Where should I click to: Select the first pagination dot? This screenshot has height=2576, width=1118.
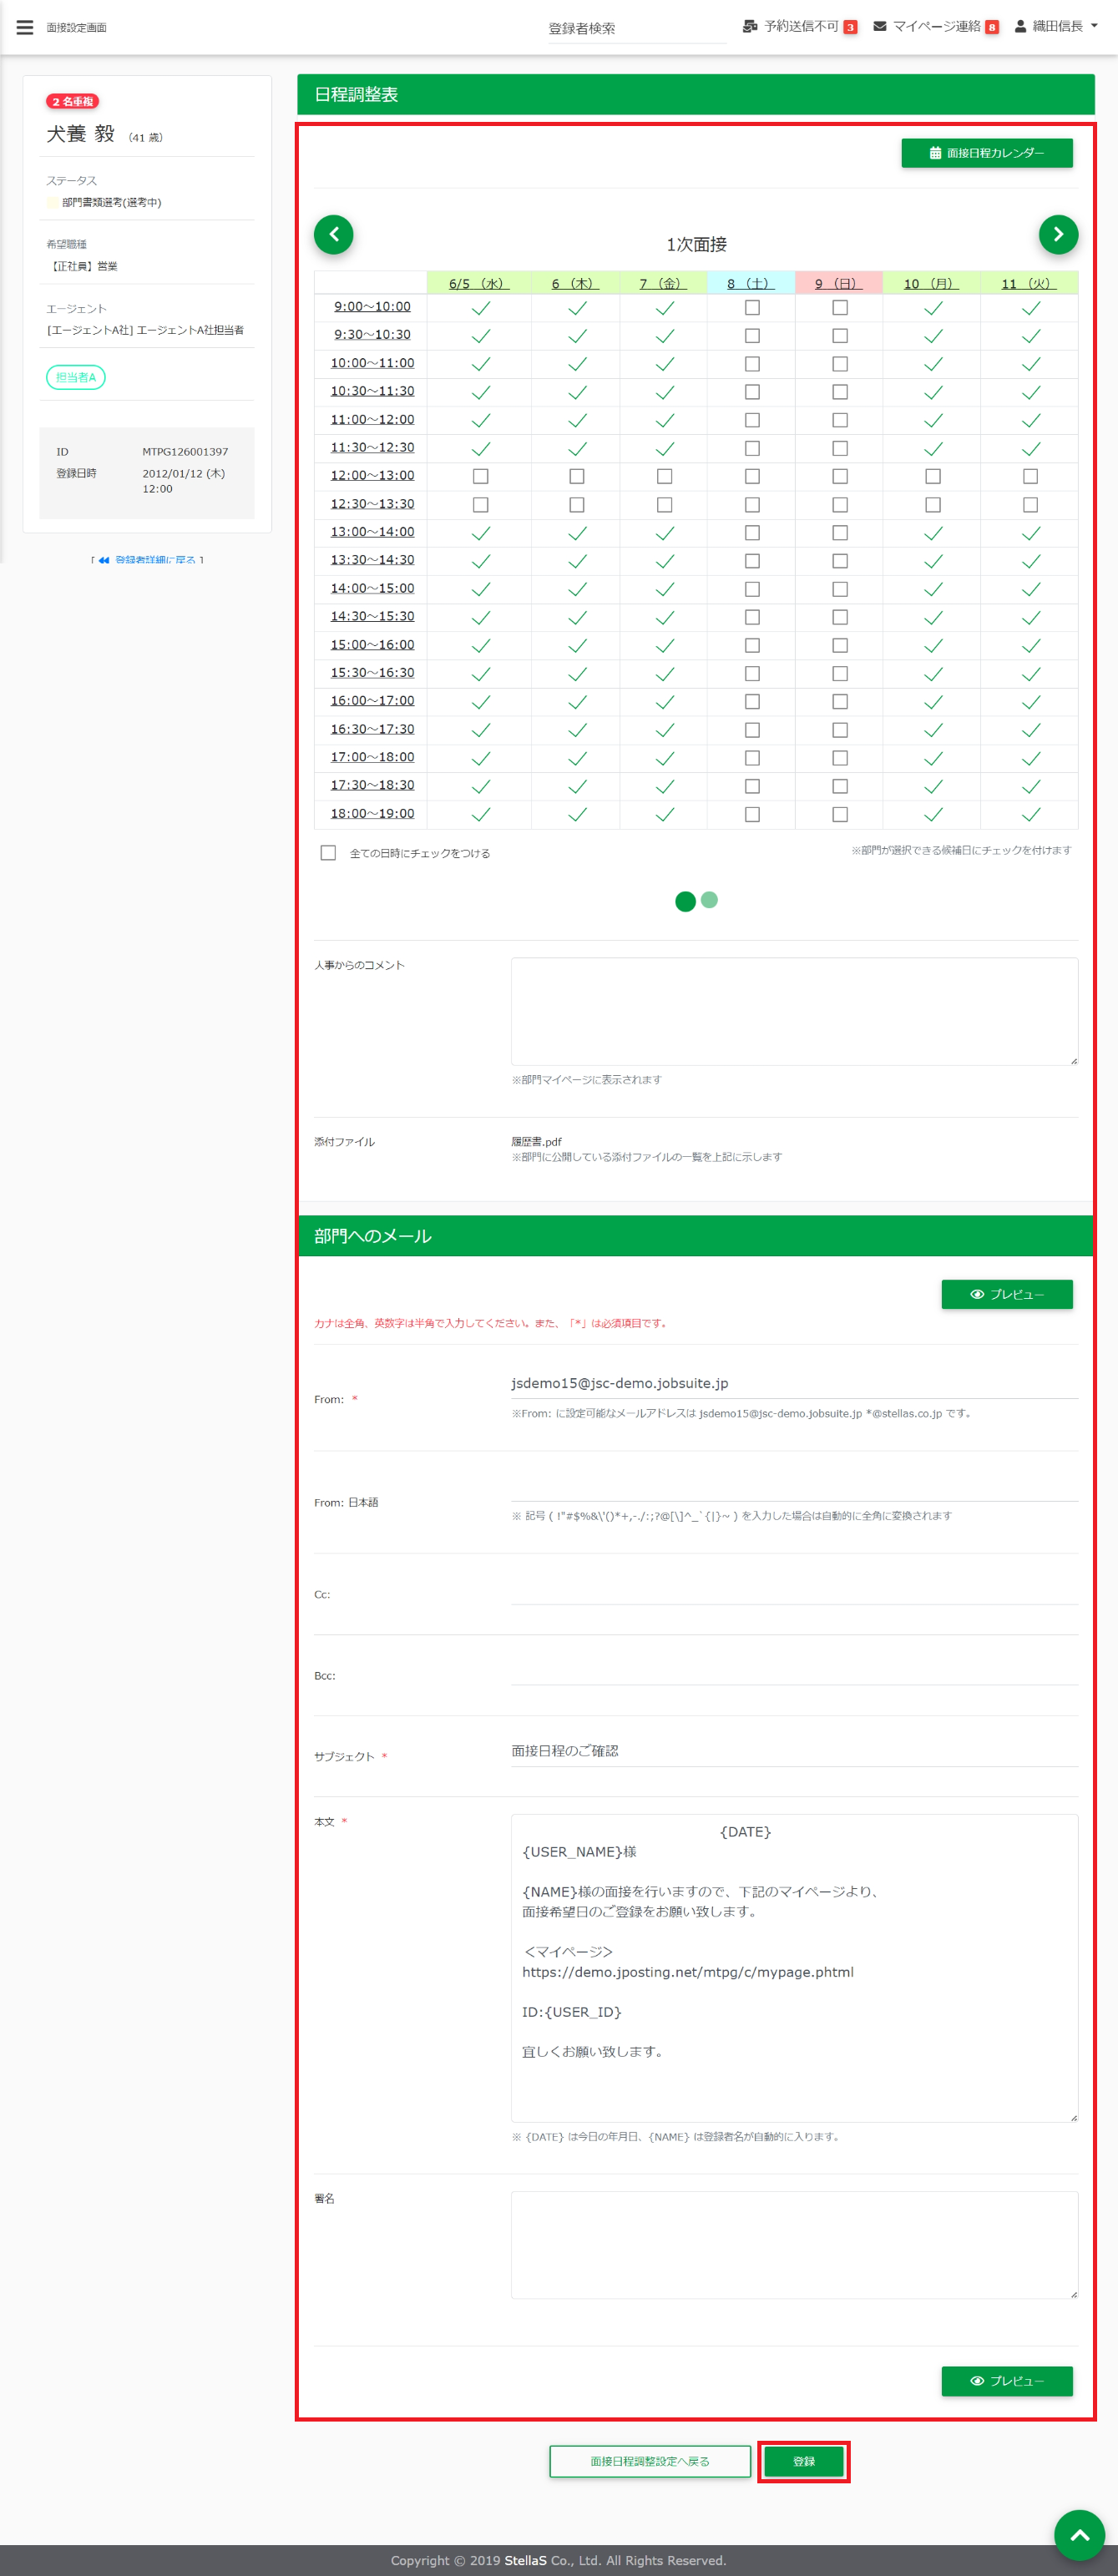click(685, 901)
